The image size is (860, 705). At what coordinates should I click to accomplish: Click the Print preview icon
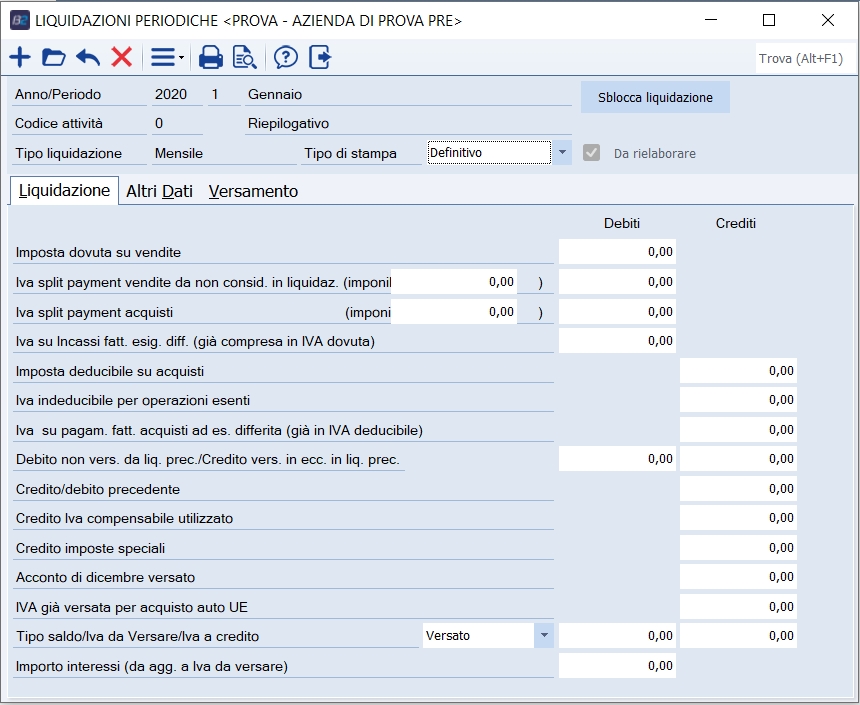[244, 58]
